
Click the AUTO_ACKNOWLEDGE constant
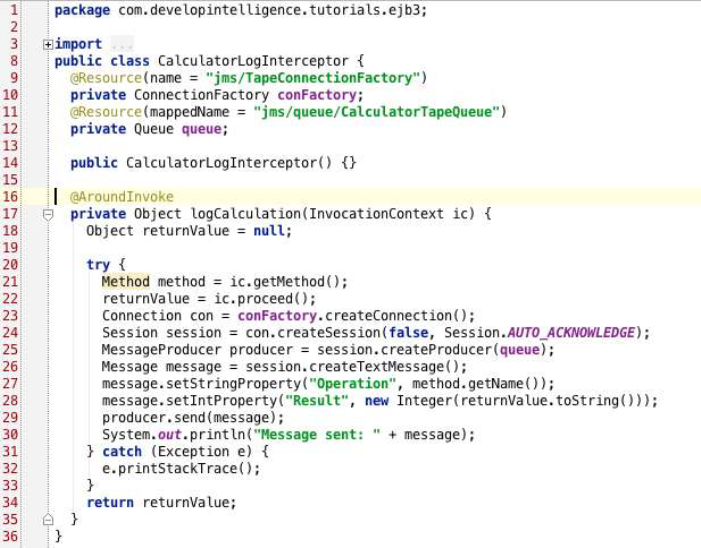pyautogui.click(x=574, y=333)
